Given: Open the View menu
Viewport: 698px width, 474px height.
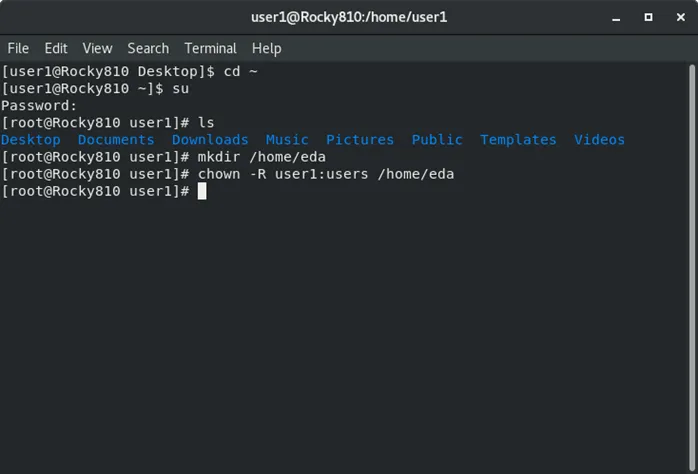Looking at the screenshot, I should 97,48.
